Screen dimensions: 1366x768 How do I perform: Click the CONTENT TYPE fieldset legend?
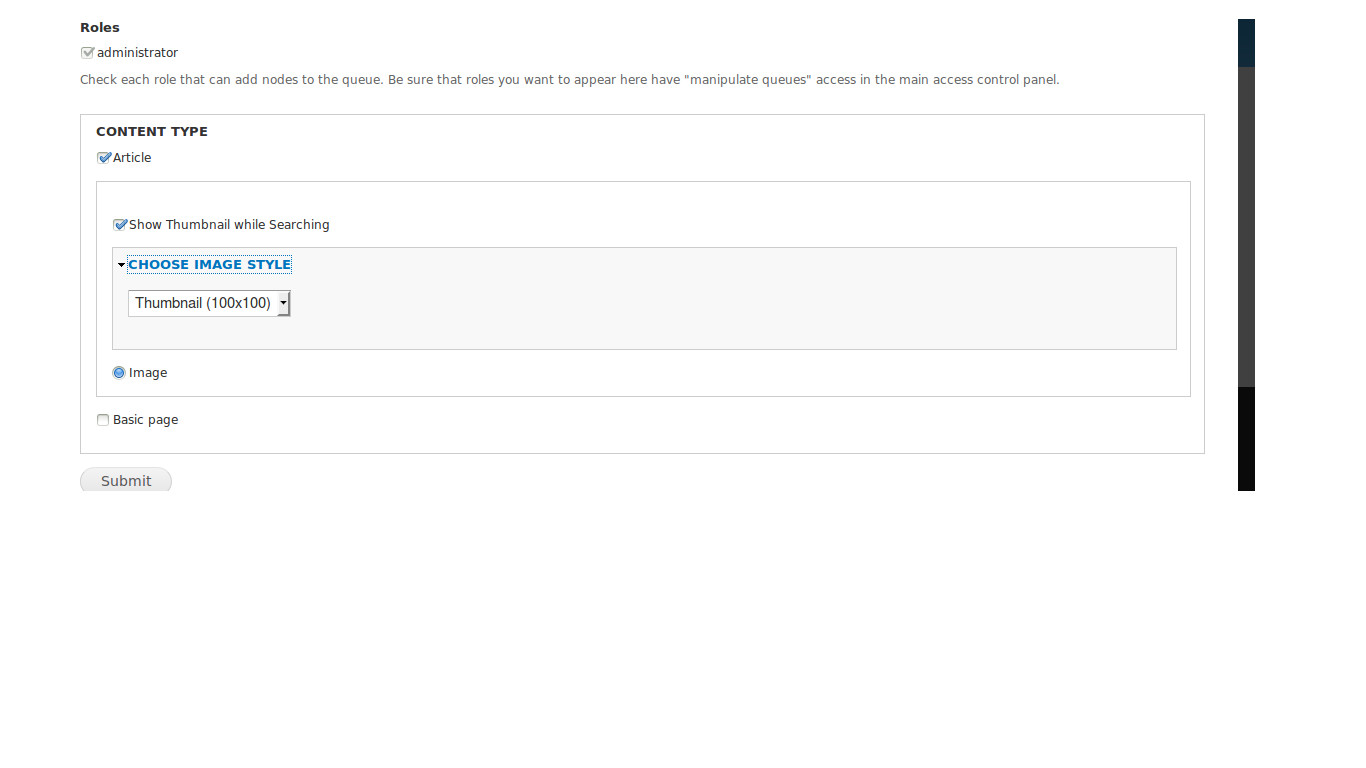(x=152, y=131)
